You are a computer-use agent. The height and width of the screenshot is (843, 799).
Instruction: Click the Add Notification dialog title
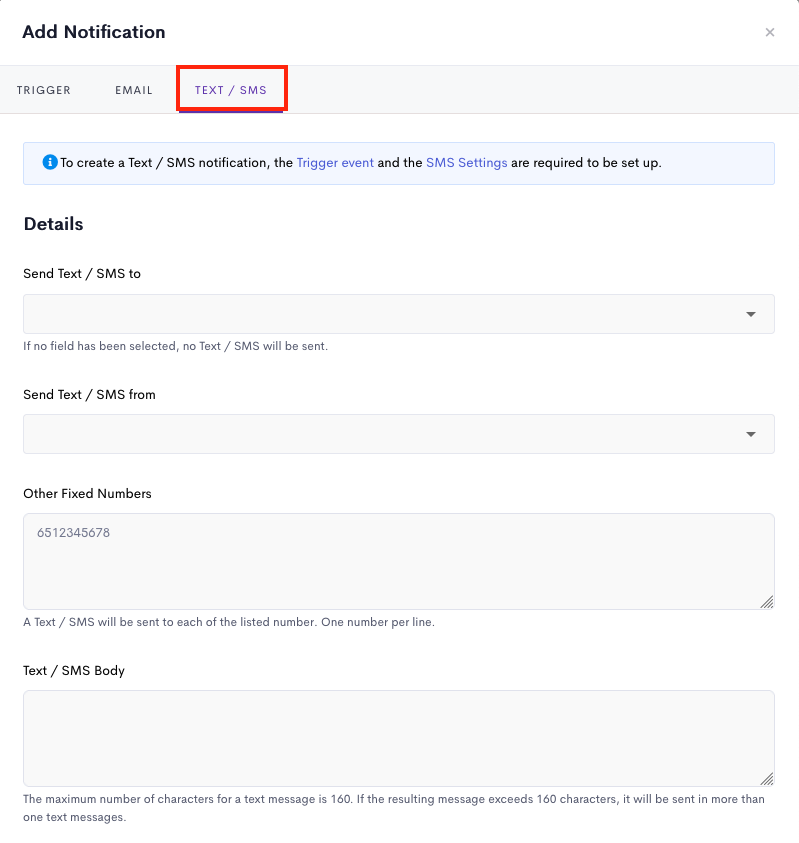[94, 32]
